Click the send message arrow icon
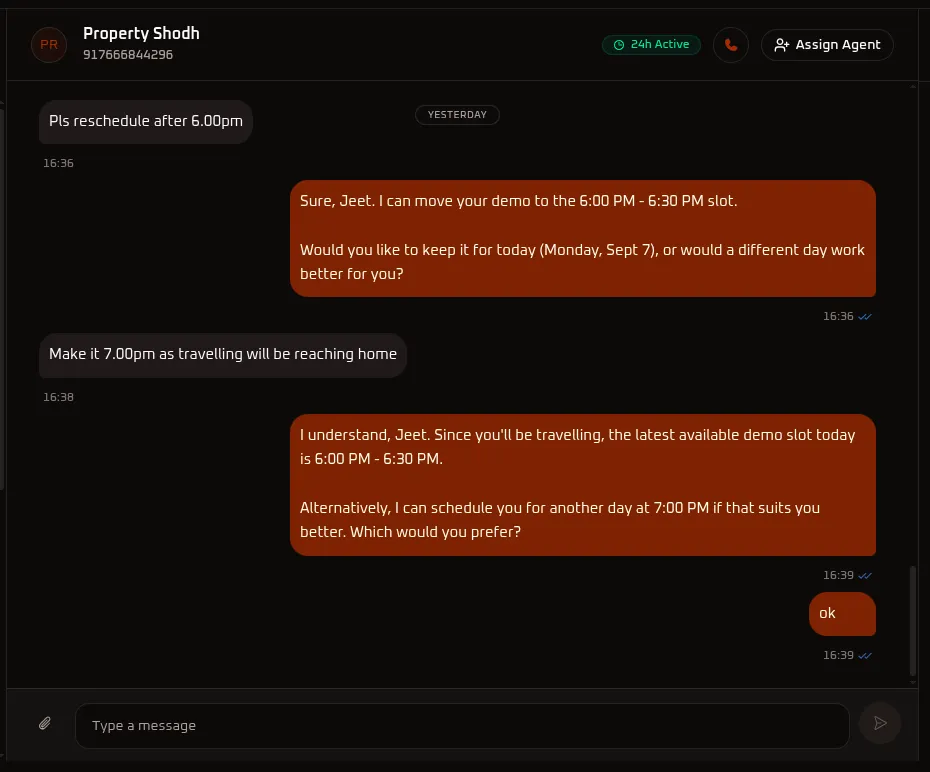Image resolution: width=930 pixels, height=772 pixels. [x=880, y=723]
